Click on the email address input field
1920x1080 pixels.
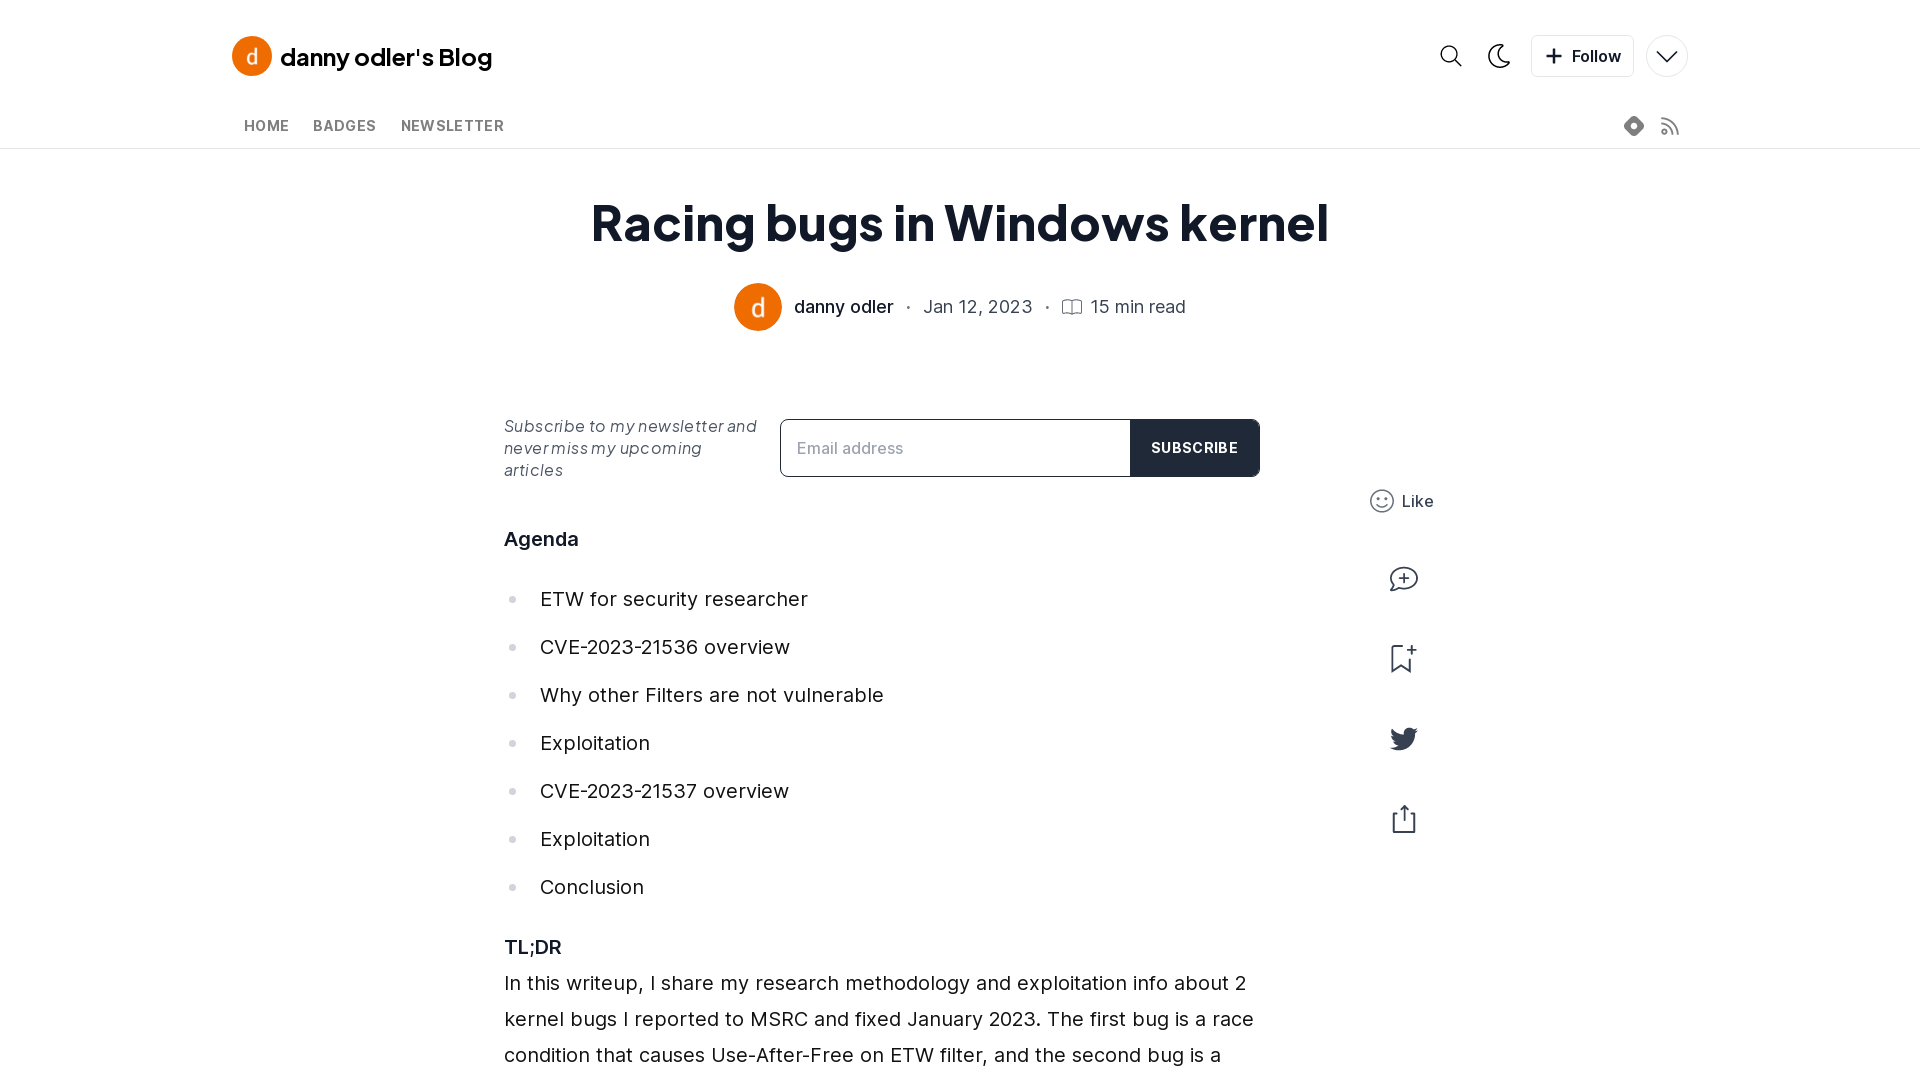pyautogui.click(x=955, y=447)
